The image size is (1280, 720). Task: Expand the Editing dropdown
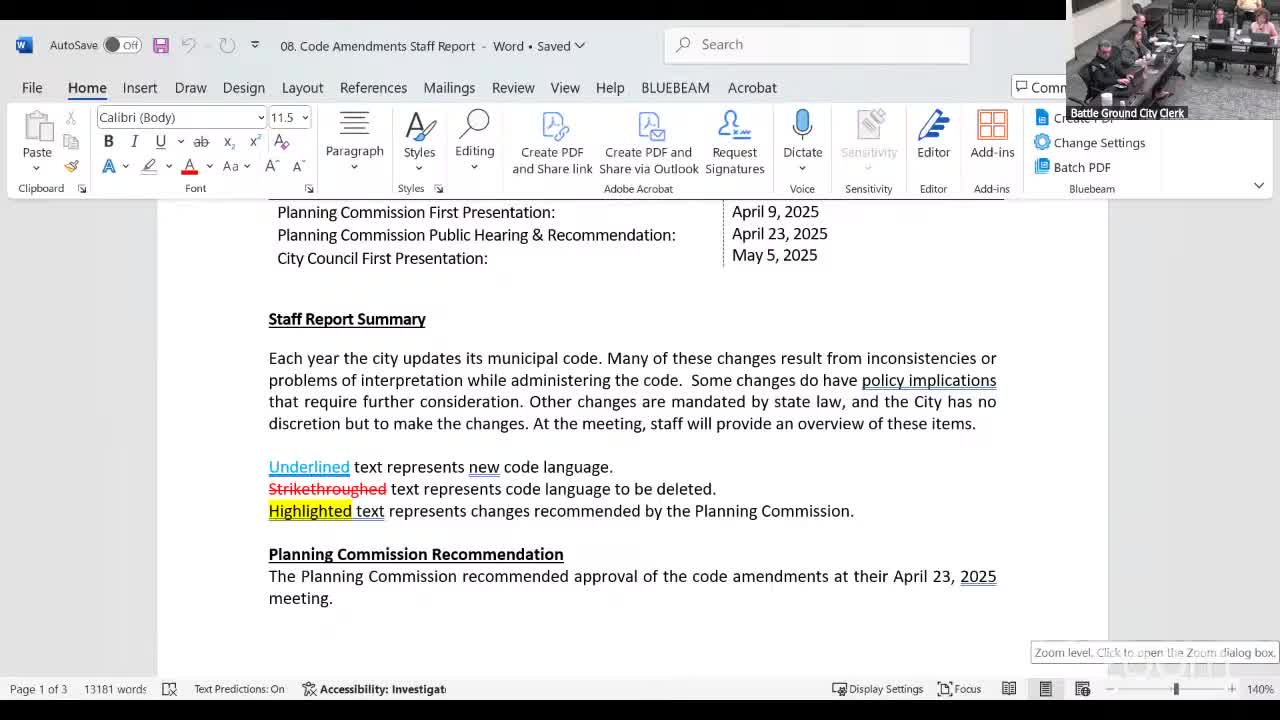[474, 167]
